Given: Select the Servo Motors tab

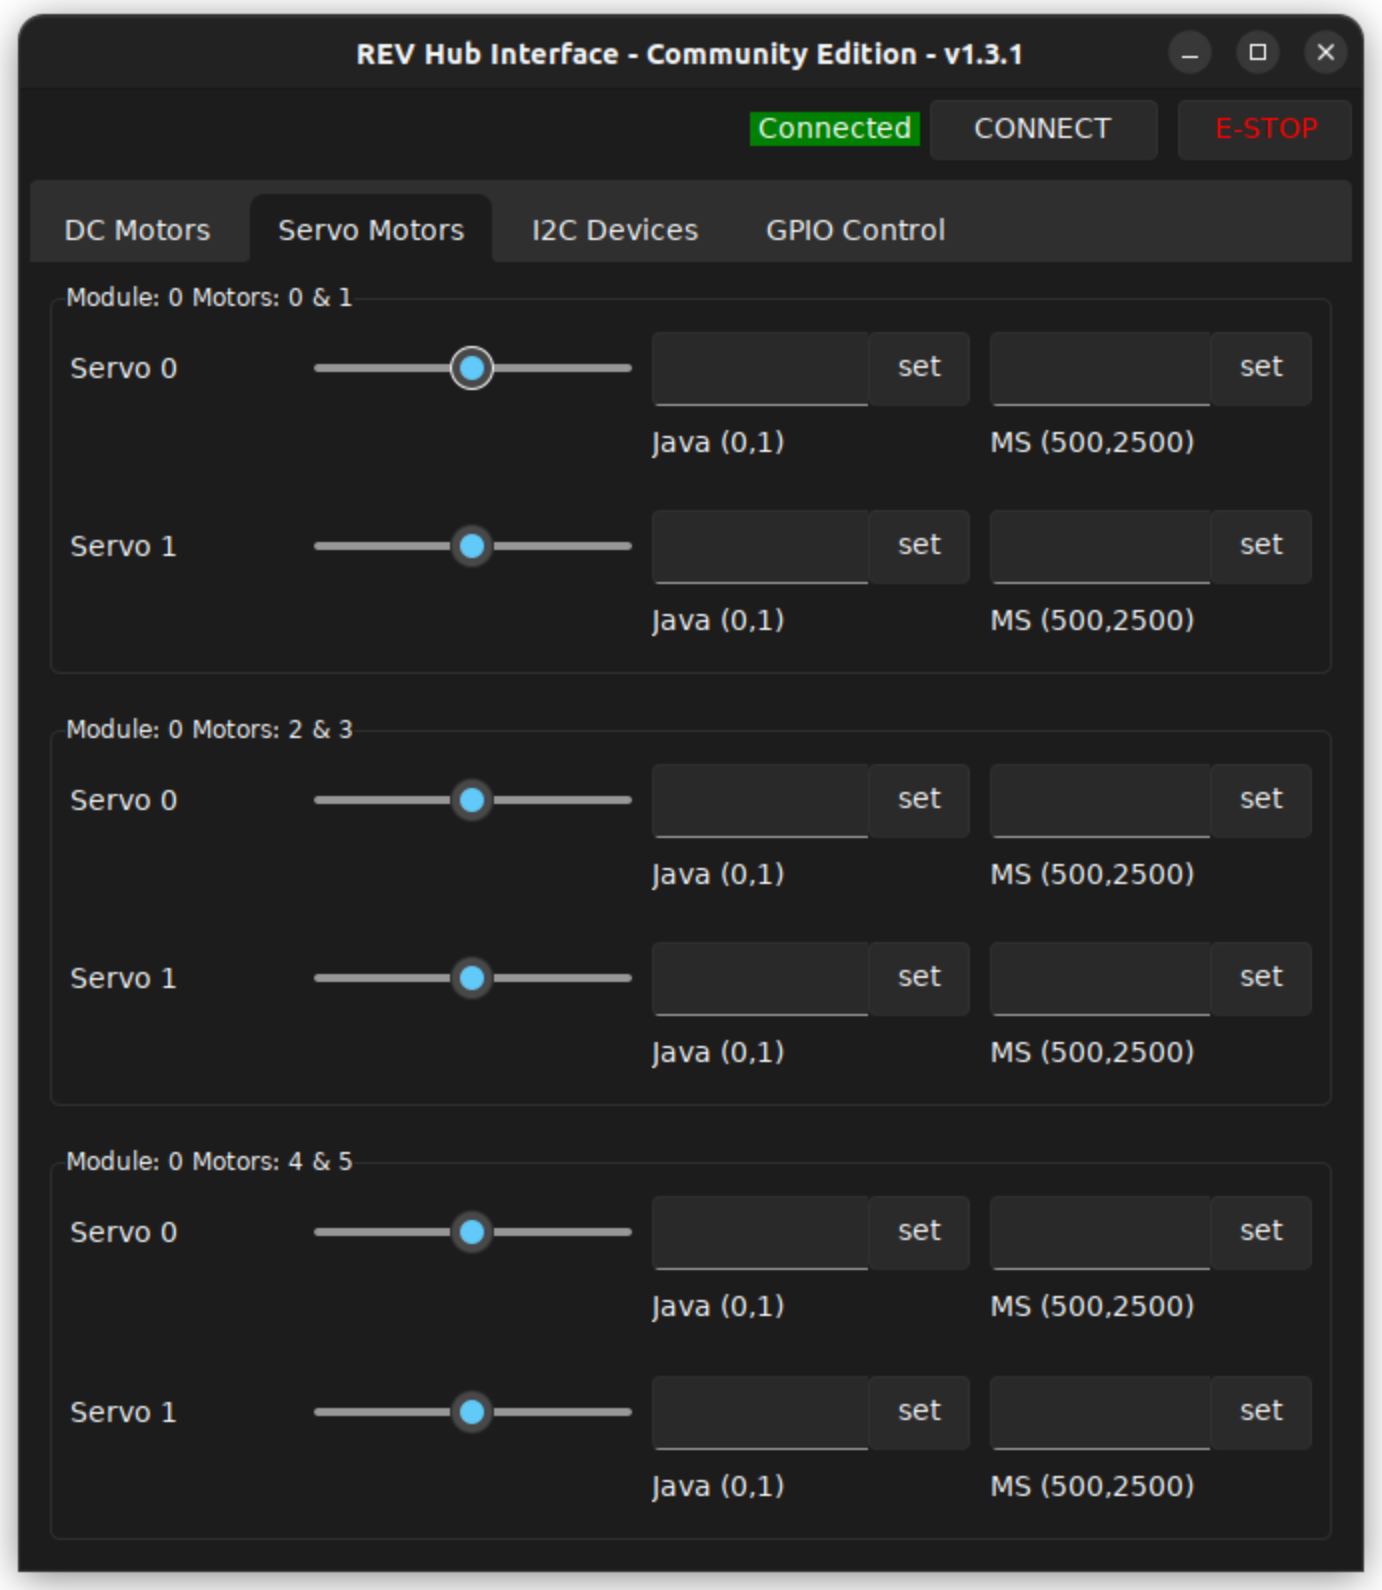Looking at the screenshot, I should click(x=370, y=230).
